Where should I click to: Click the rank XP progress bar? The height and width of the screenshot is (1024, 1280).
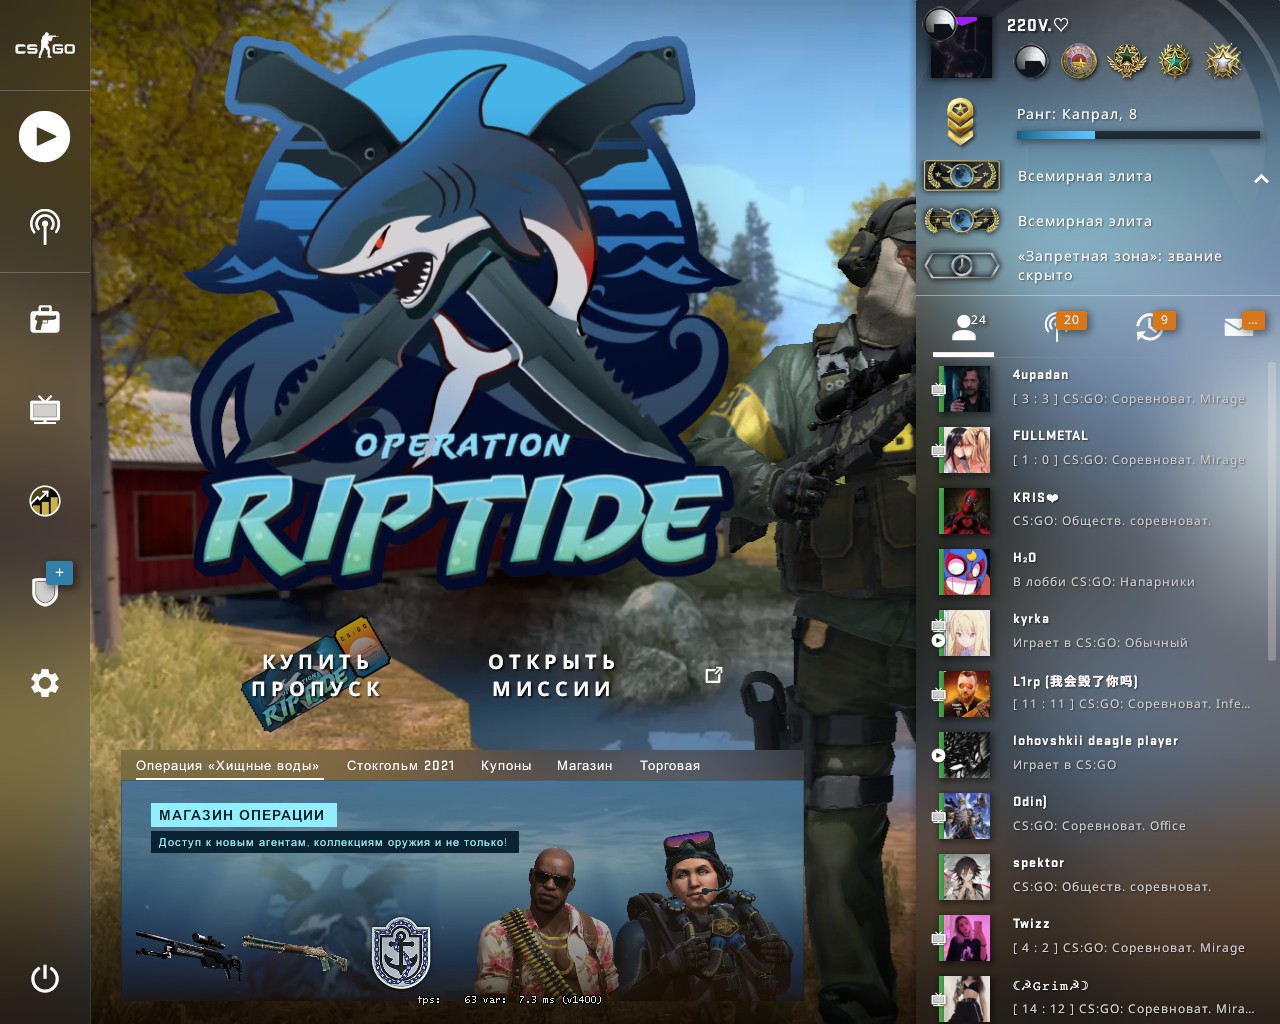pos(1139,135)
